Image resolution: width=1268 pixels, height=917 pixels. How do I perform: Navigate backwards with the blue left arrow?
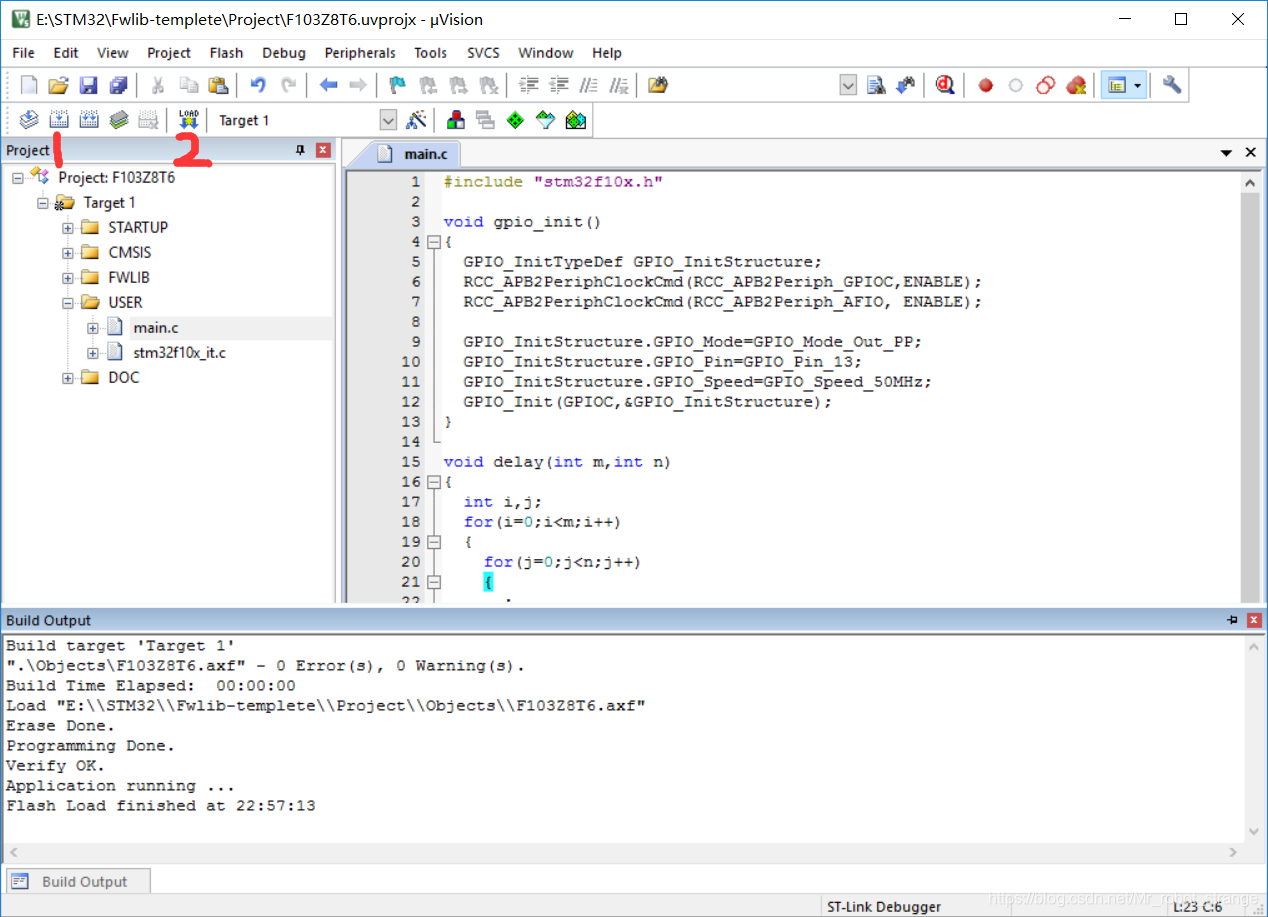click(328, 86)
